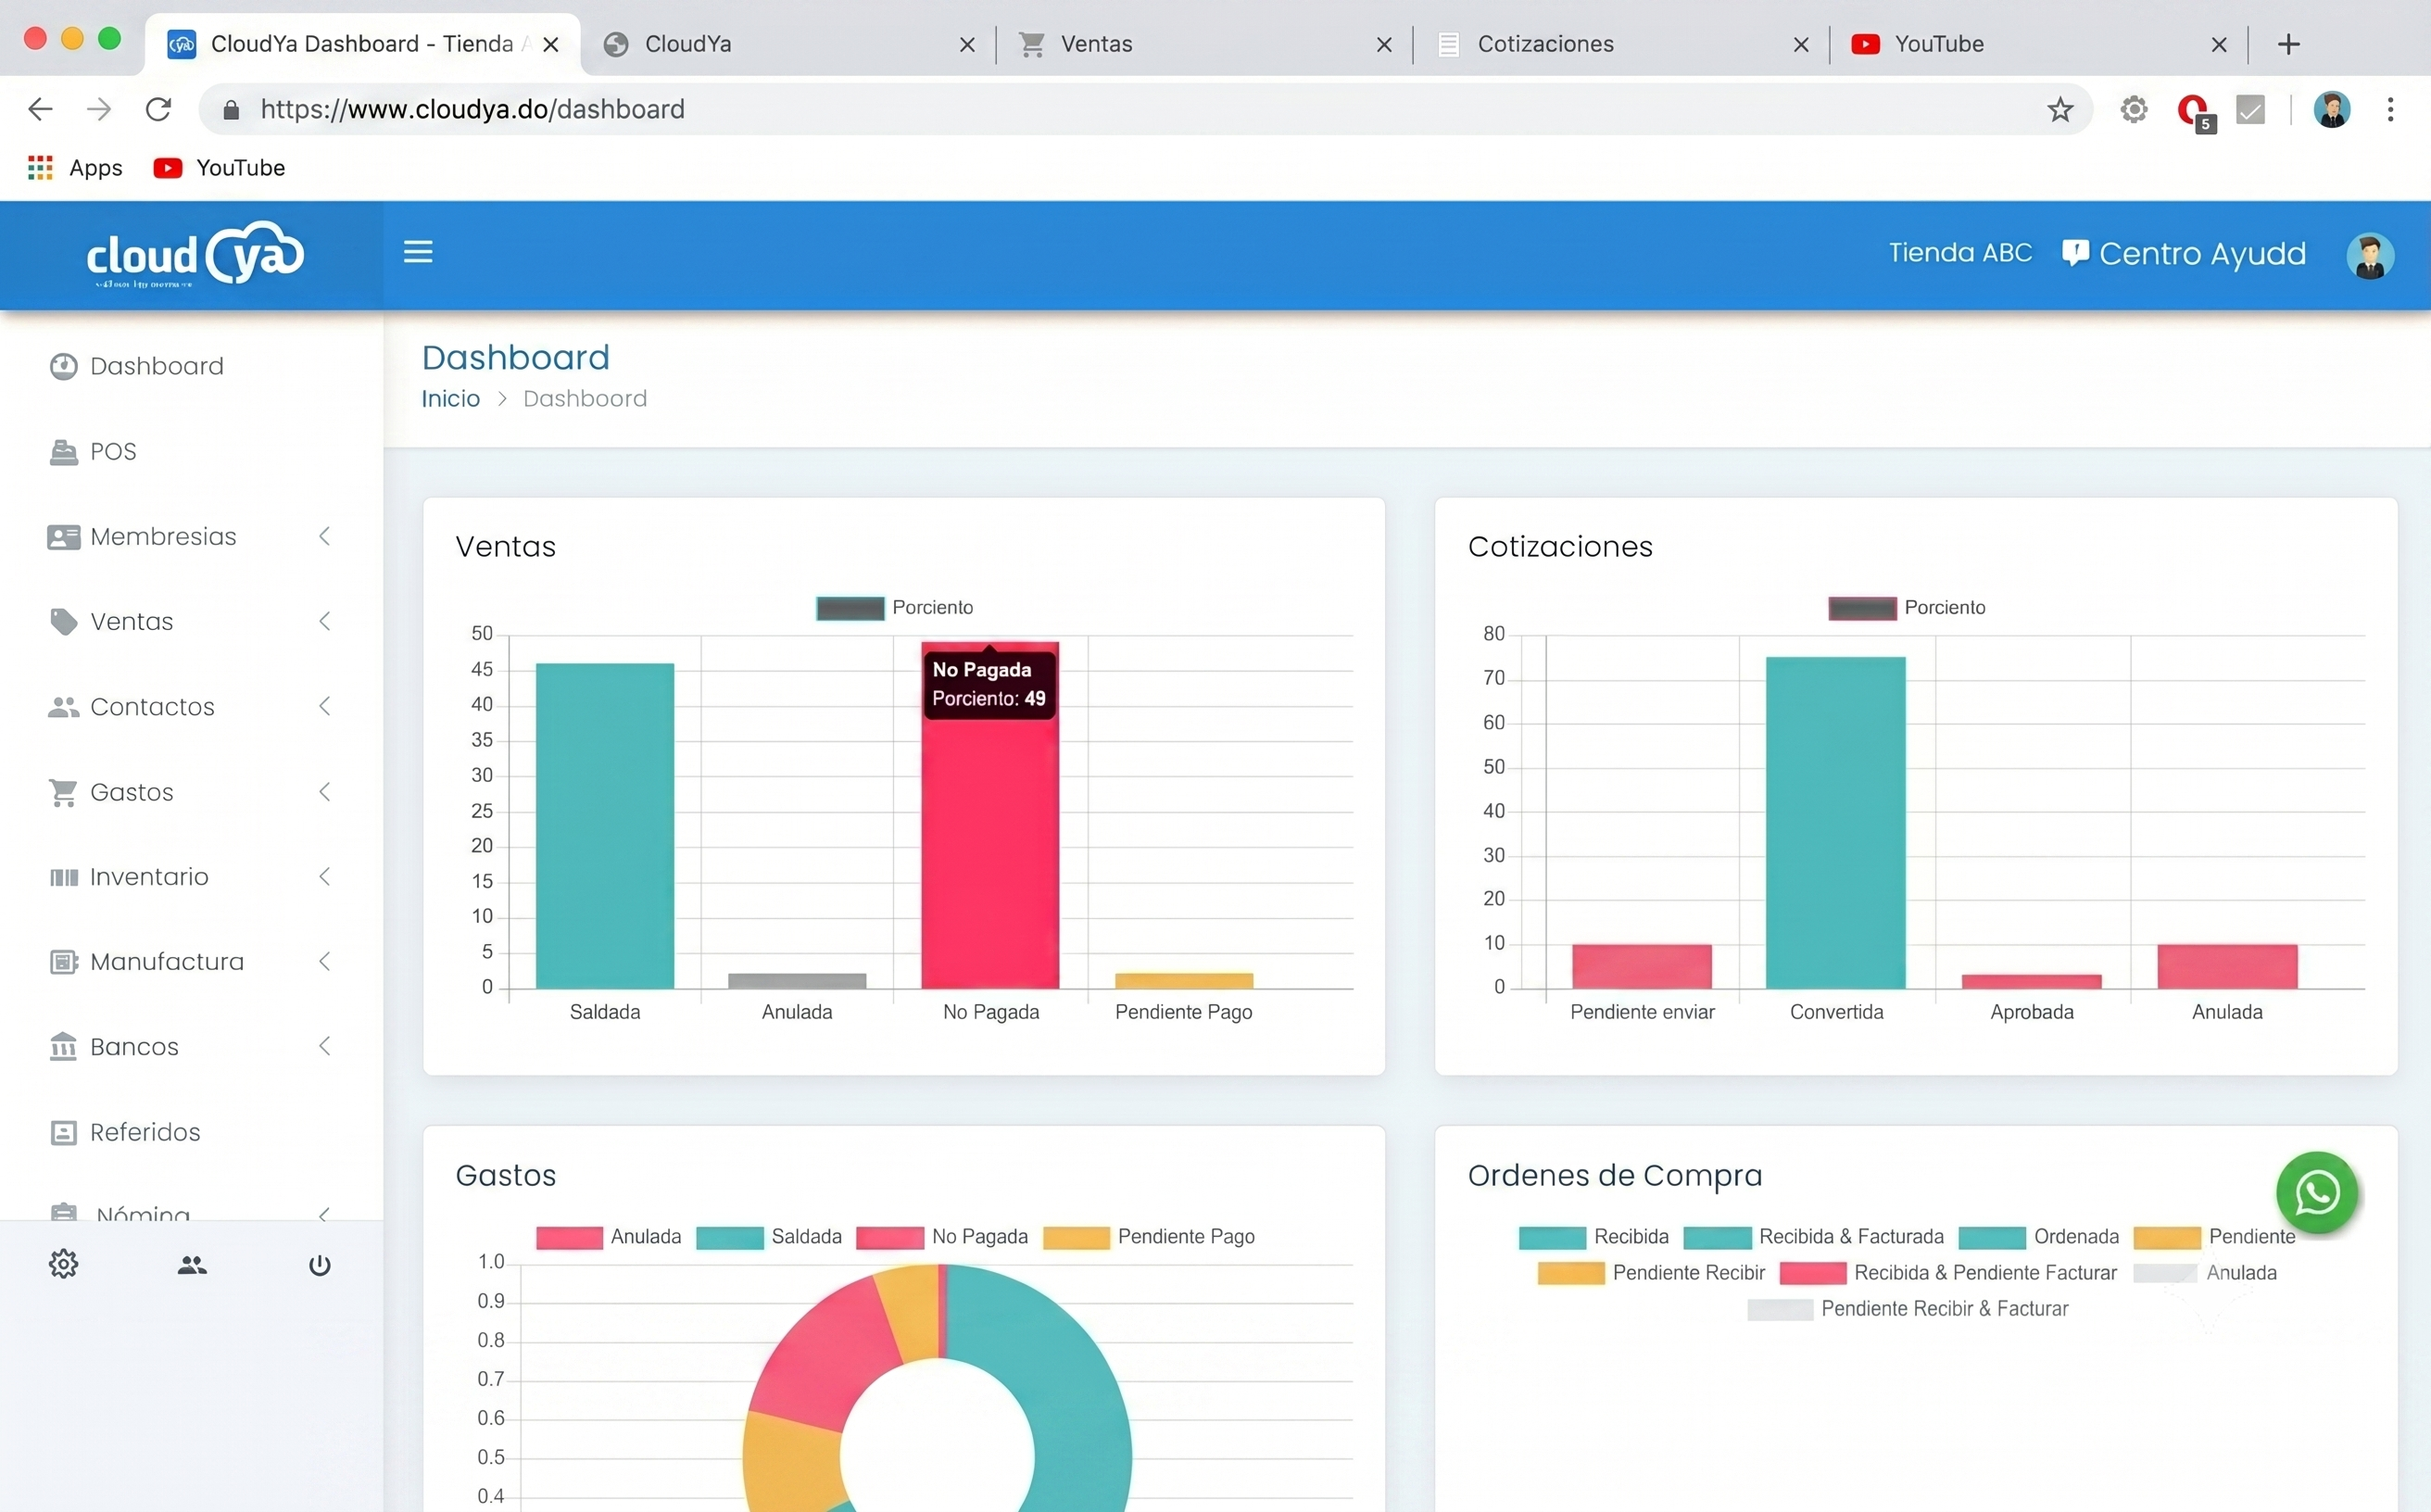Toggle Porciento legend in Ventas chart
Viewport: 2431px width, 1512px height.
click(894, 607)
